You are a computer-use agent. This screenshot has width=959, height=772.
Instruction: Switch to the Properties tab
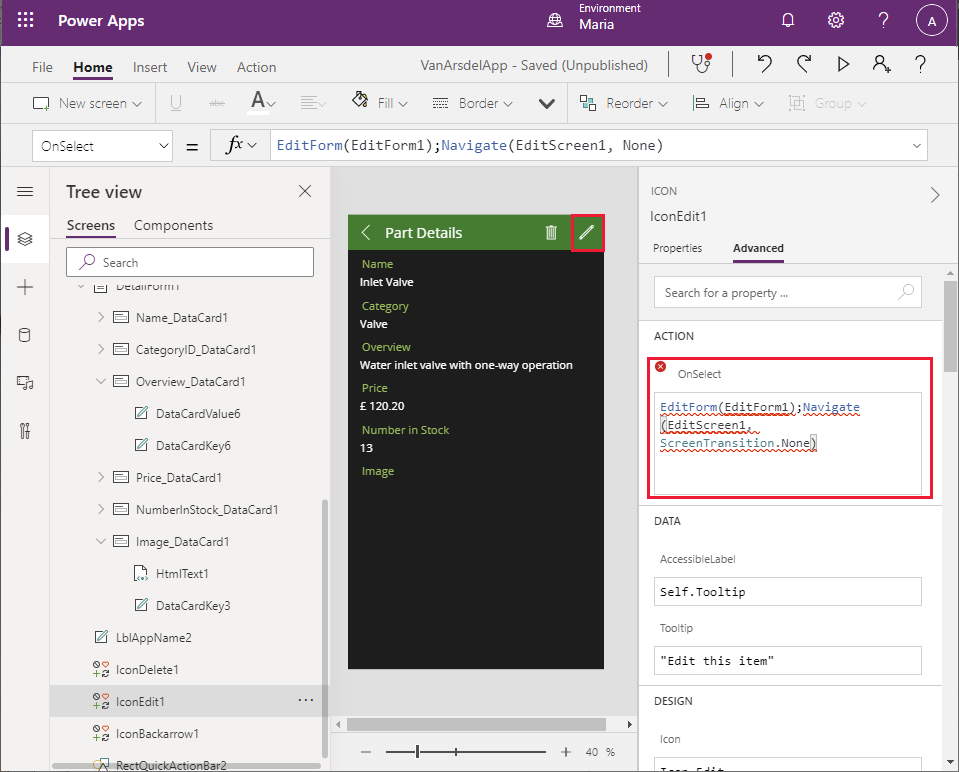point(677,248)
